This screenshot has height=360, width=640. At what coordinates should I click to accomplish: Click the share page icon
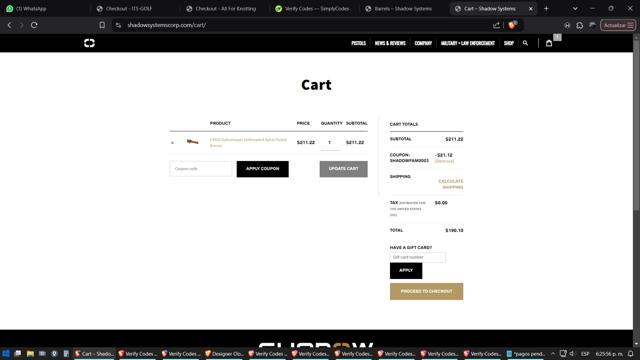(x=496, y=25)
